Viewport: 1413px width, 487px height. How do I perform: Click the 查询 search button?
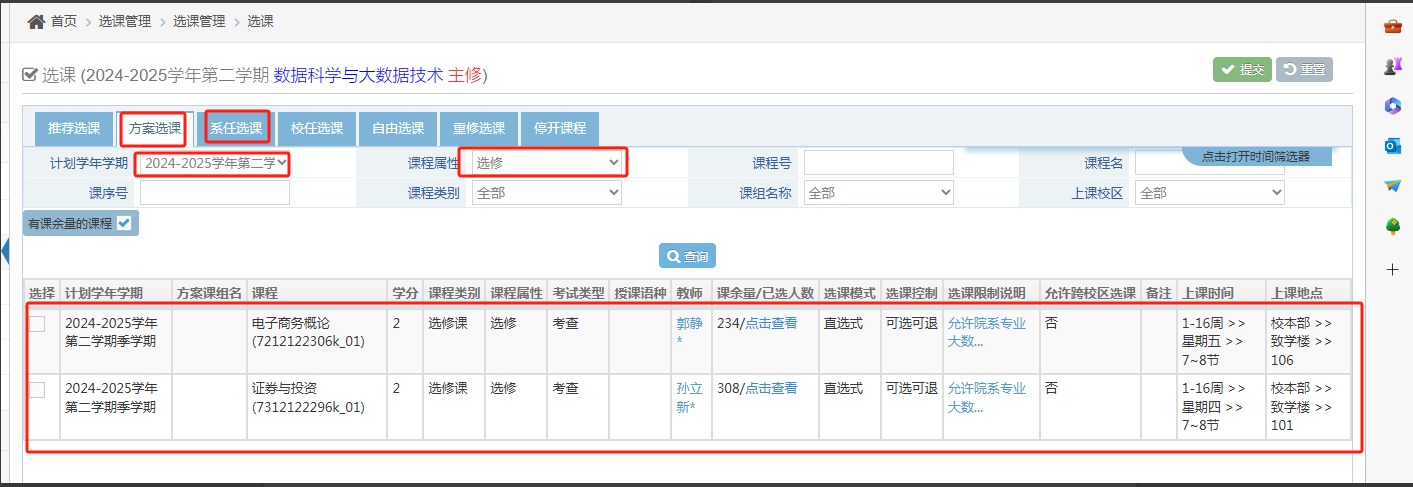(x=687, y=257)
